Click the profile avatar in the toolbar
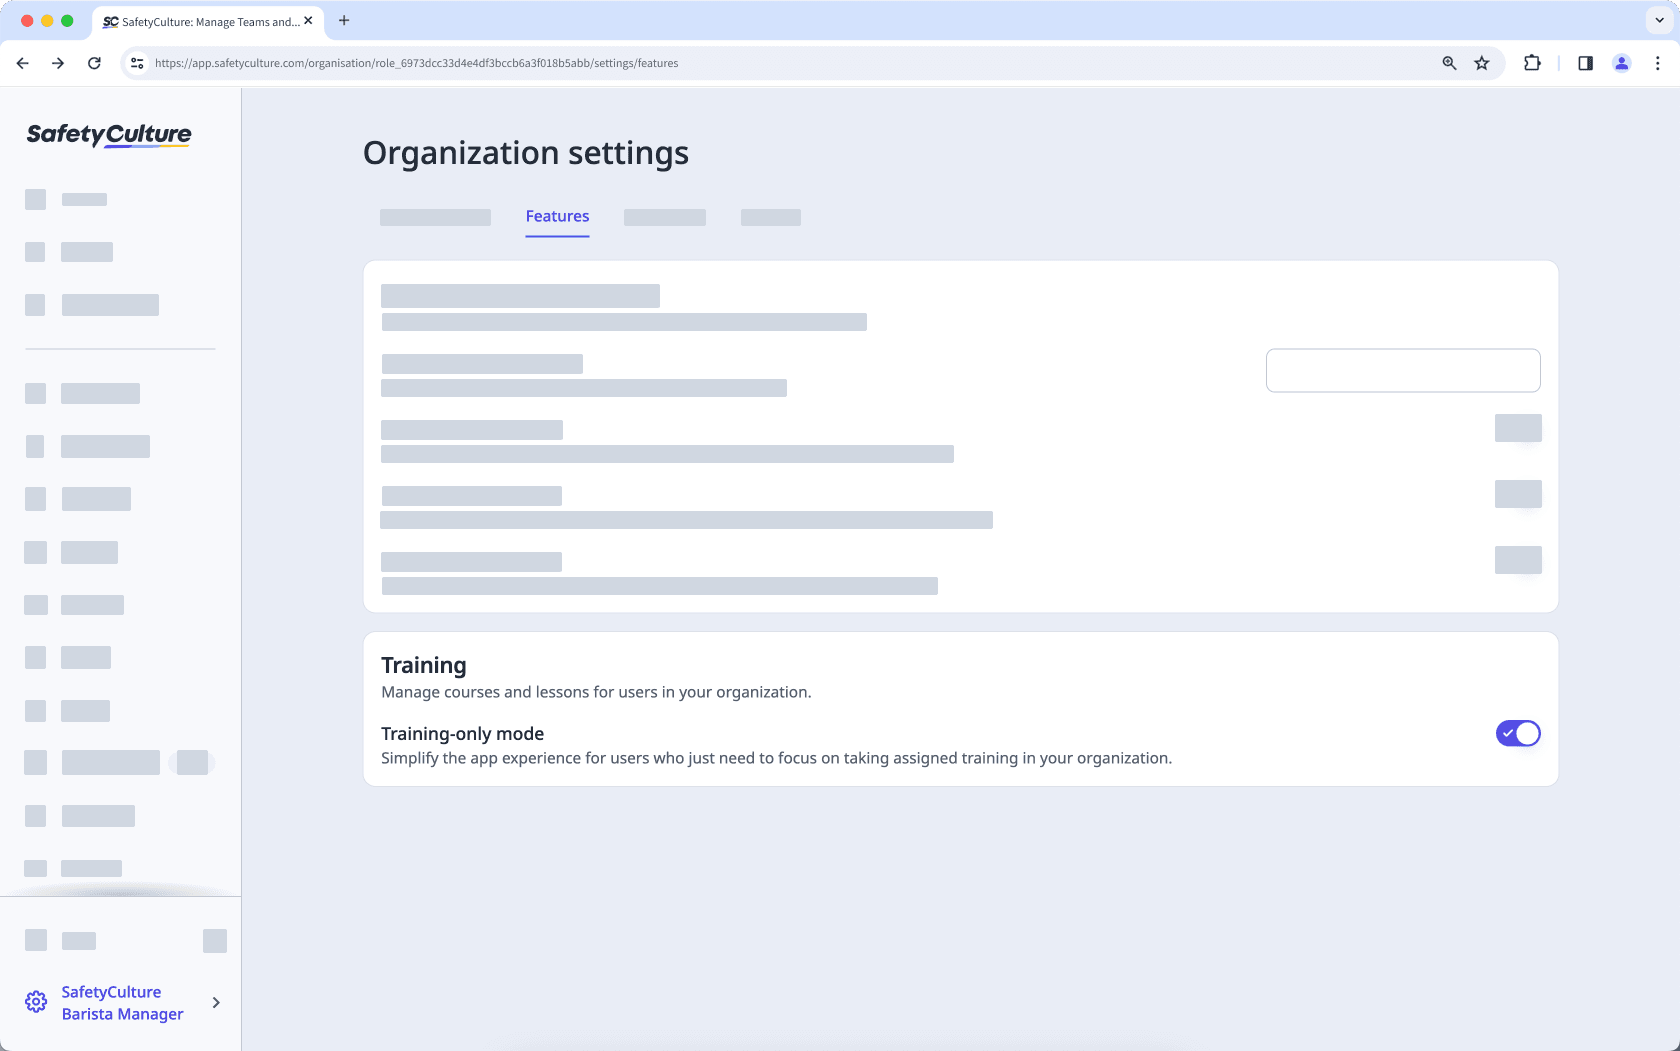 click(x=1622, y=62)
